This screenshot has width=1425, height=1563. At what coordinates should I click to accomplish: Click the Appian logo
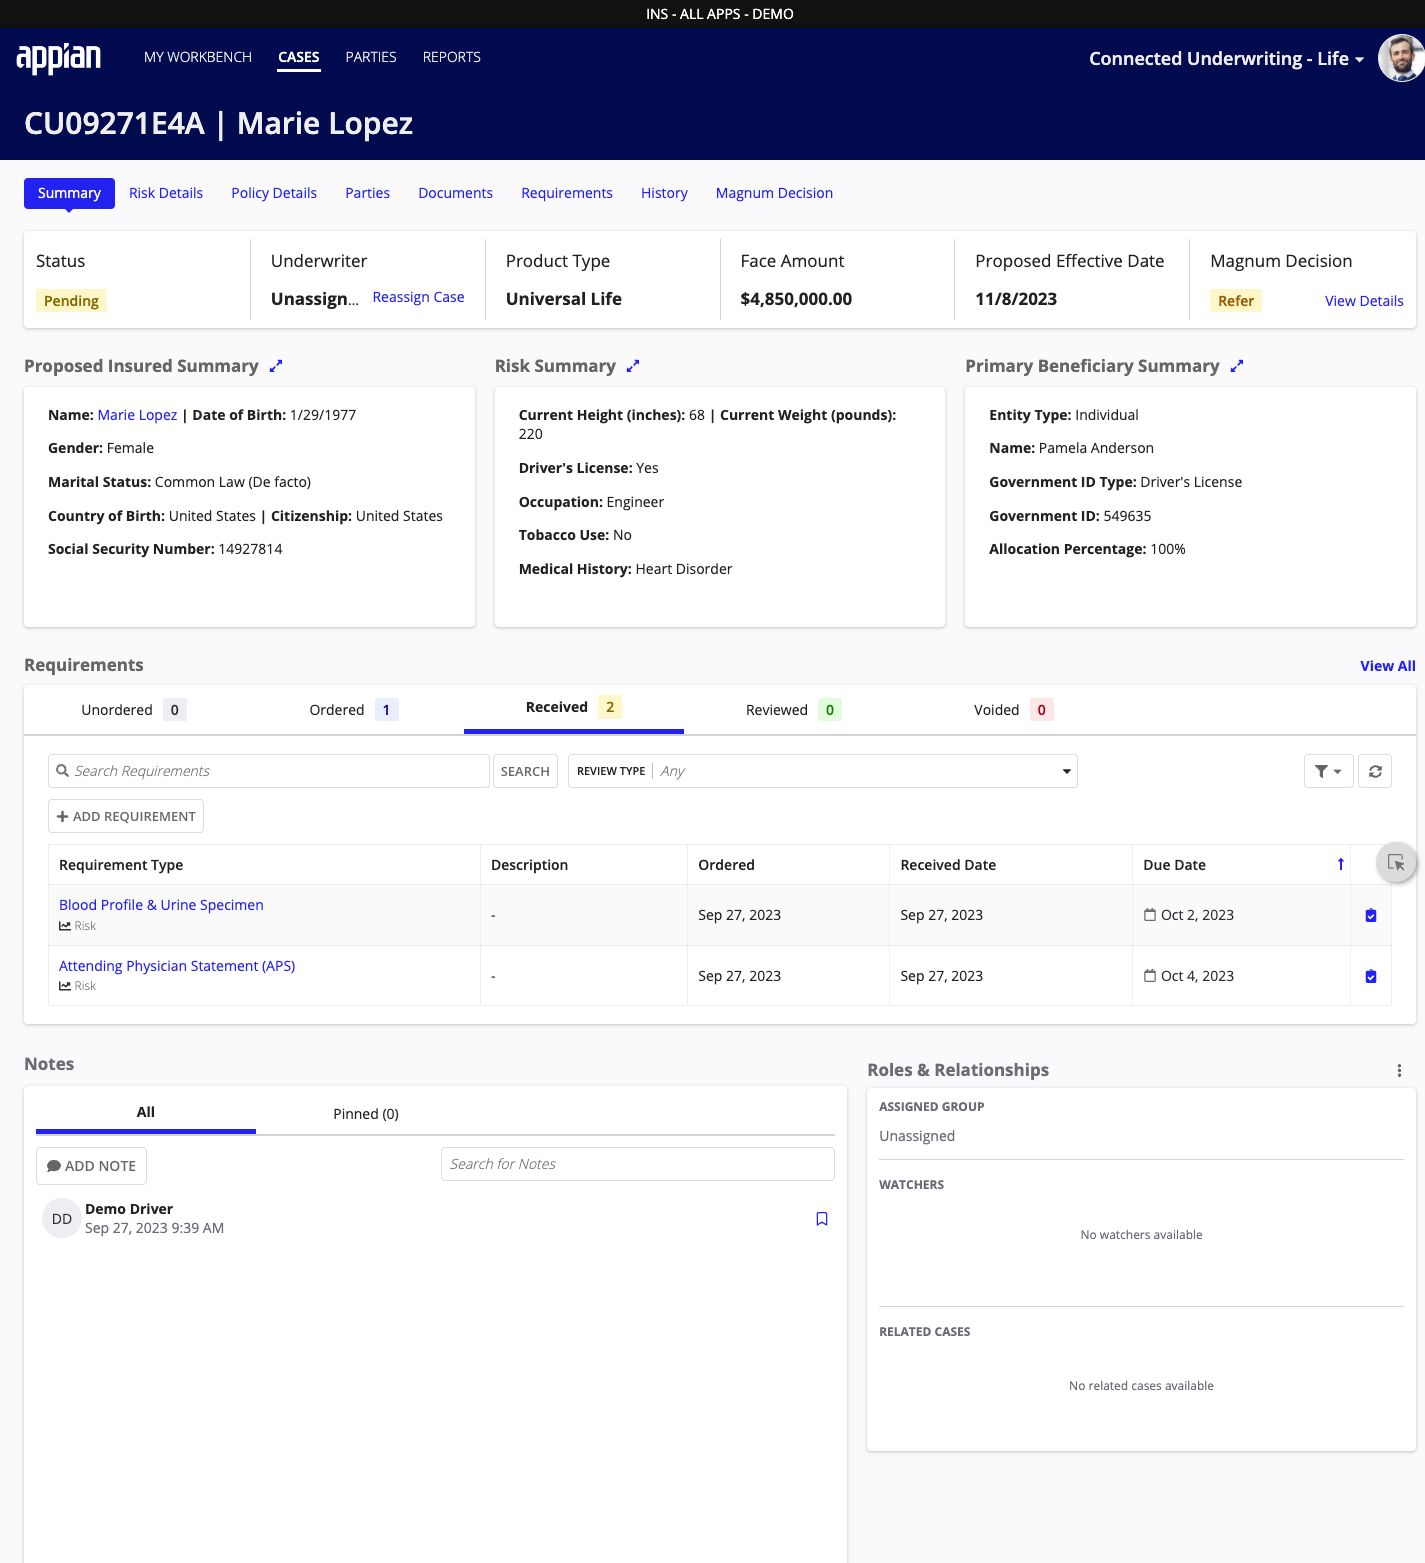click(59, 58)
